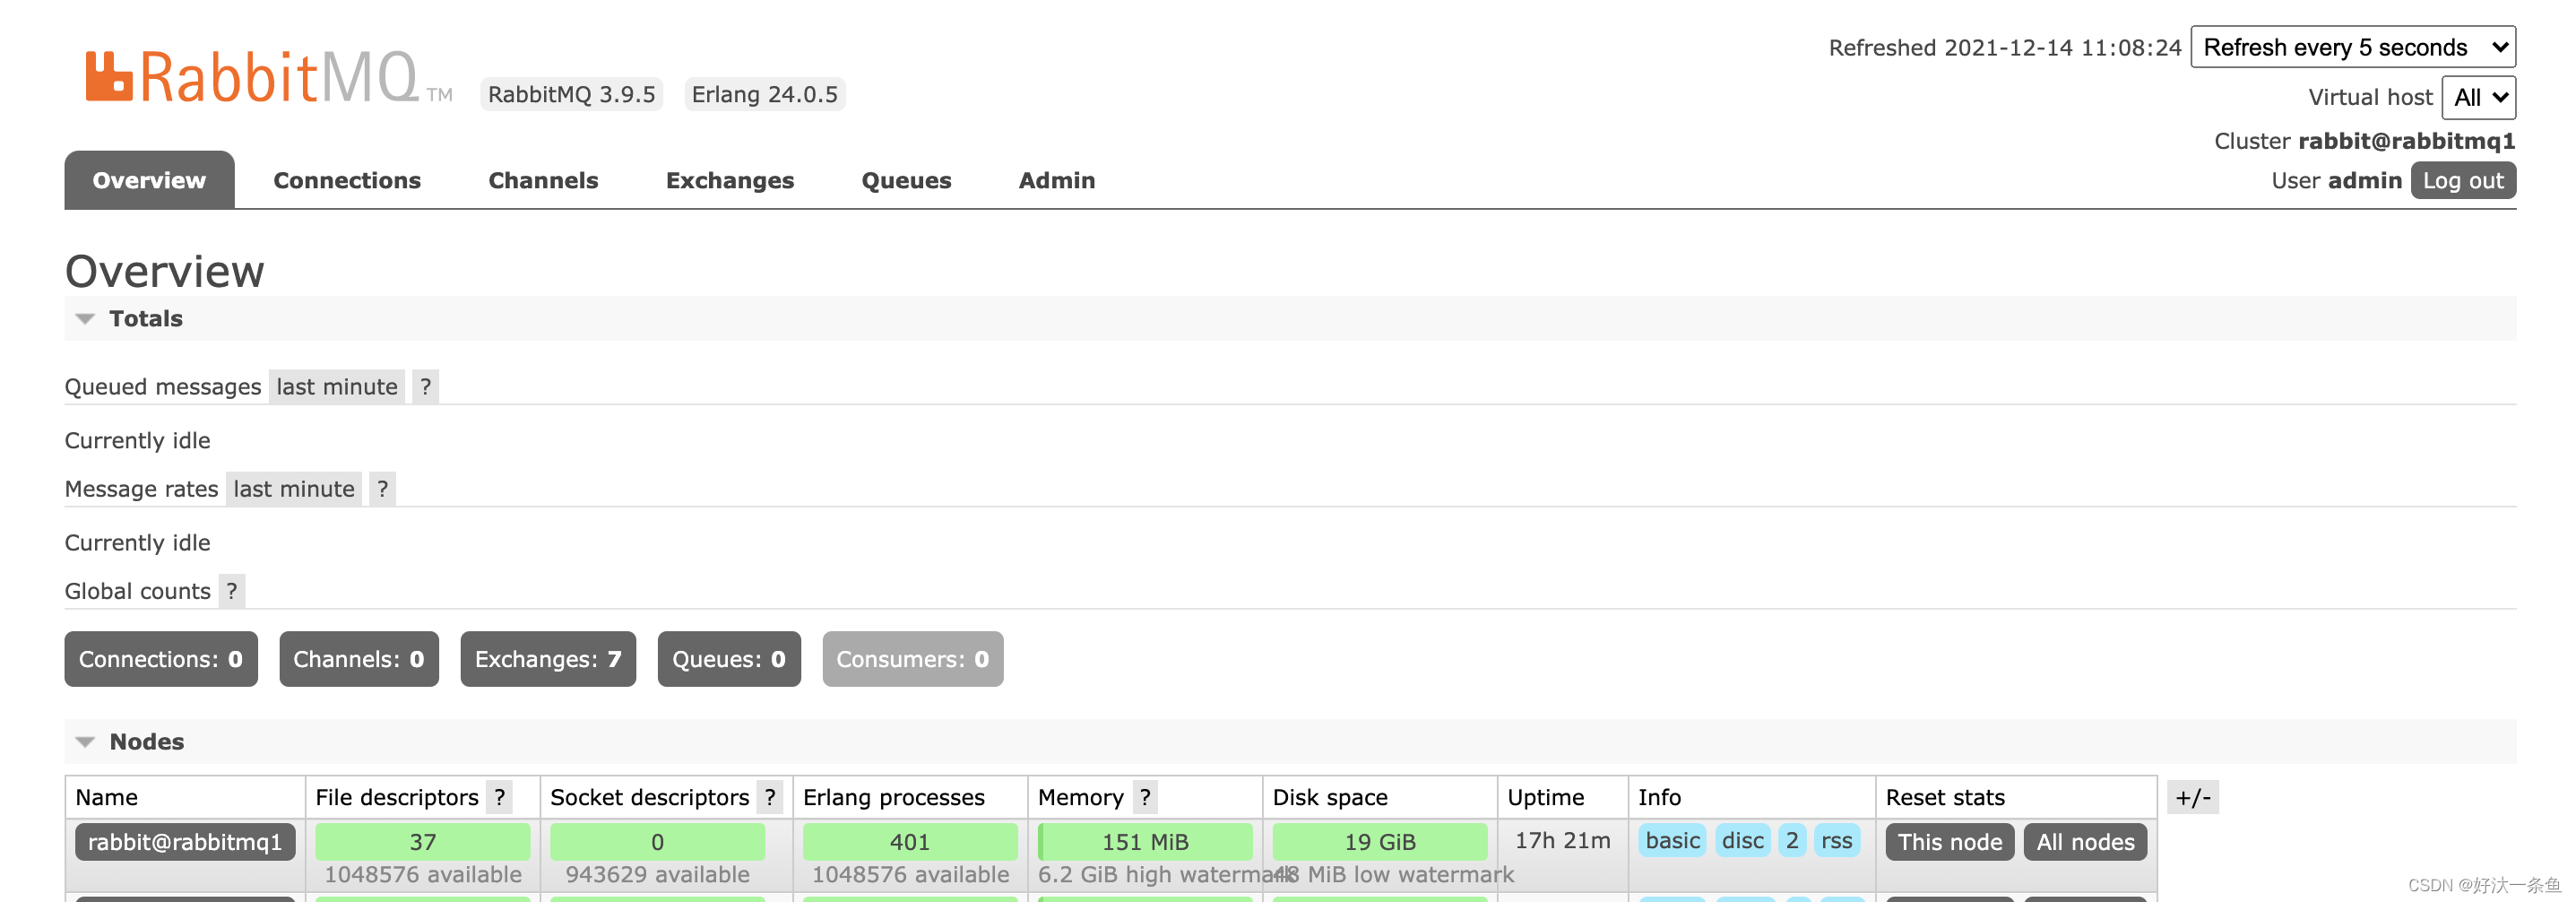Viewport: 2576px width, 902px height.
Task: Click the Connections: 0 count button
Action: pyautogui.click(x=161, y=659)
